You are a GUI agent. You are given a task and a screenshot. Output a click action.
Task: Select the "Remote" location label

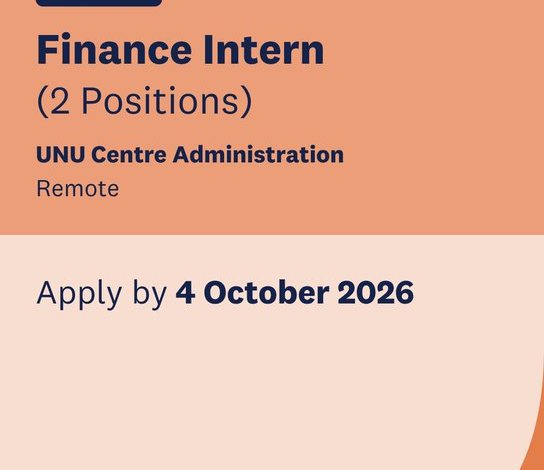[78, 189]
